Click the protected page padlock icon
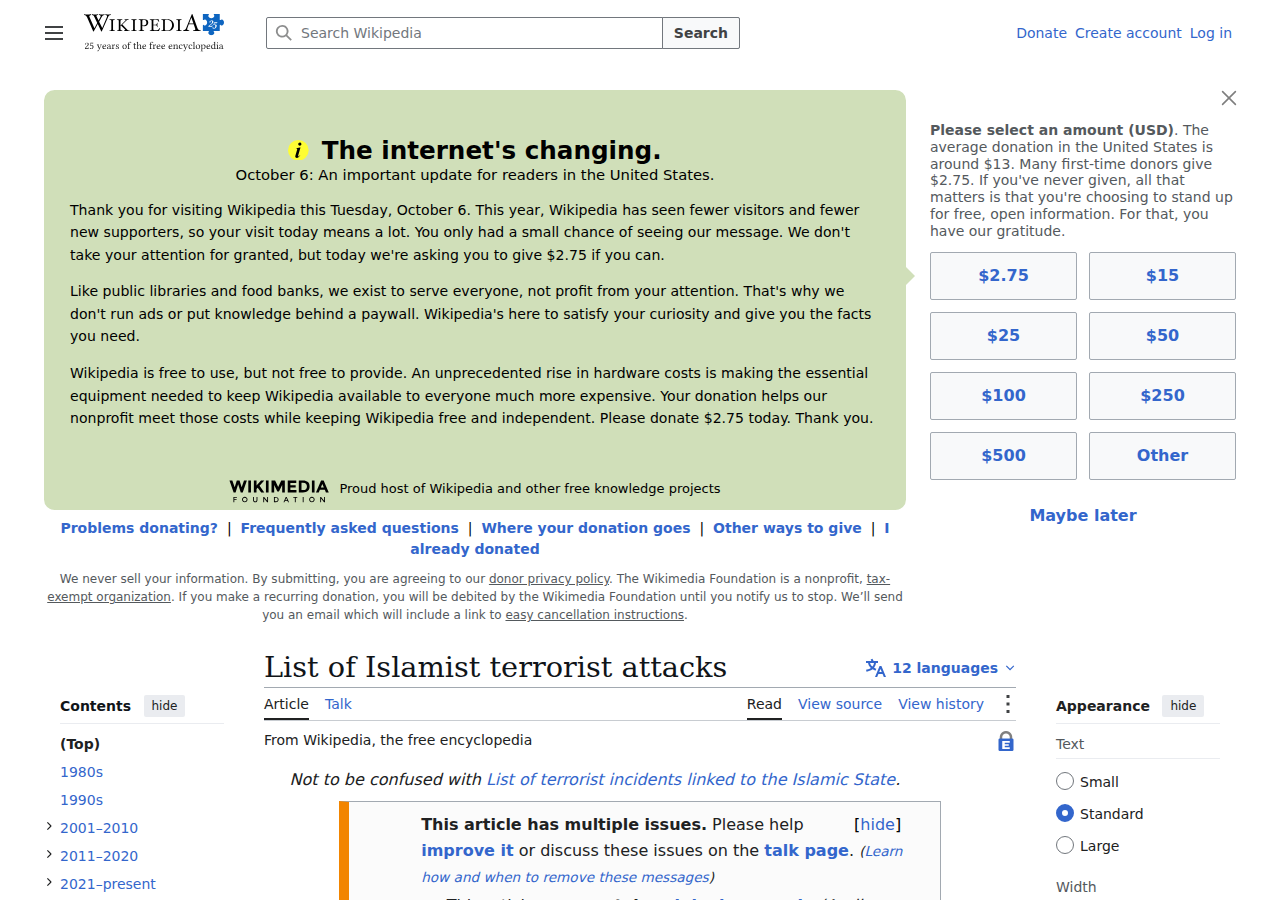The width and height of the screenshot is (1280, 900). coord(1006,741)
